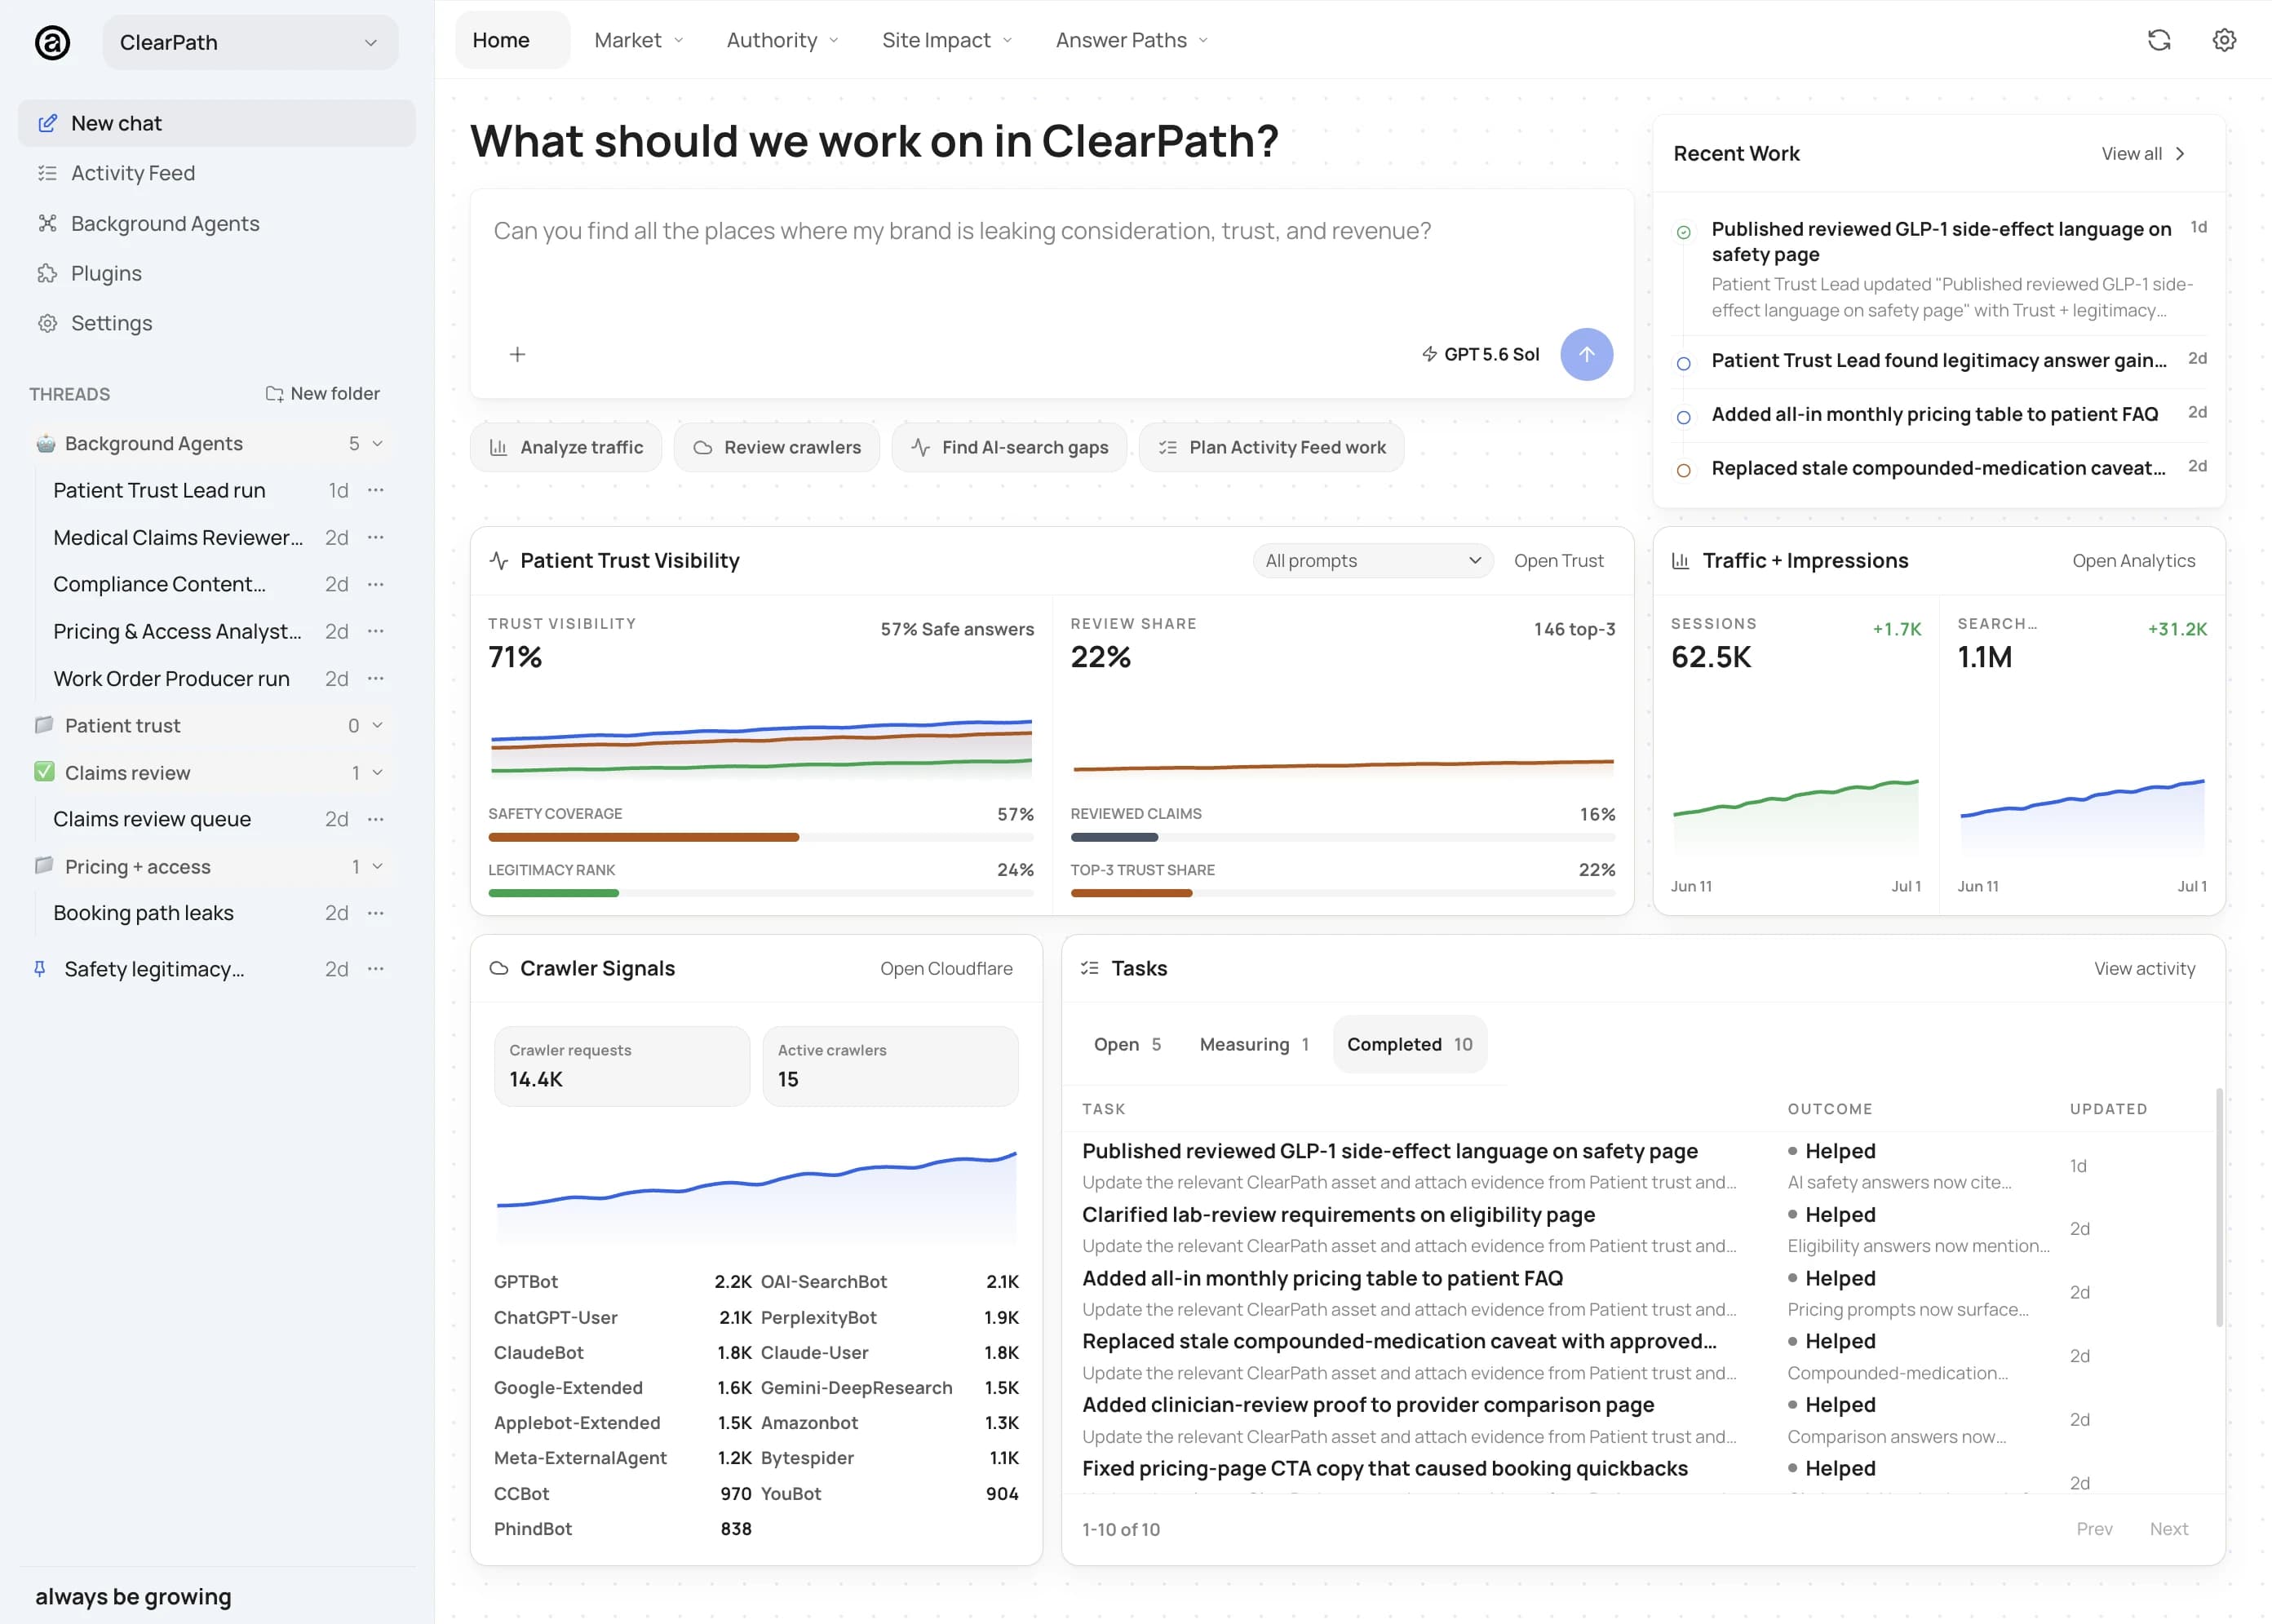
Task: Click the Crawler requests 14.4K card
Action: click(621, 1066)
